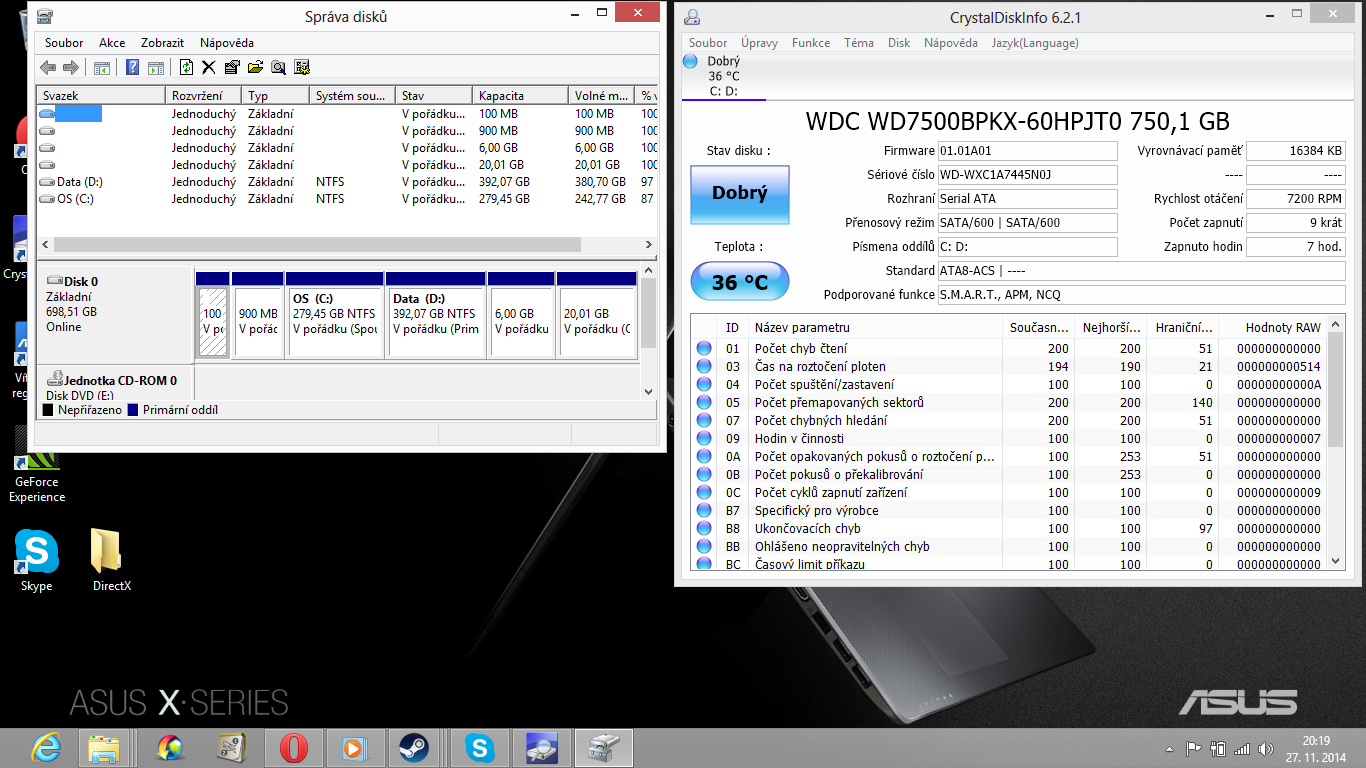Viewport: 1366px width, 768px height.
Task: Click the black X delete toolbar icon
Action: point(209,67)
